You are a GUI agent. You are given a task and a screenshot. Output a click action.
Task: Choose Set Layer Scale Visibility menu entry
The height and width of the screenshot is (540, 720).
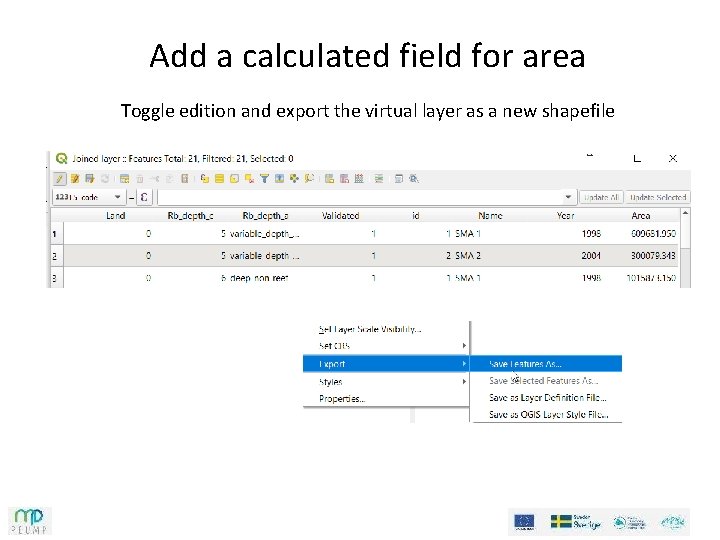(x=370, y=329)
